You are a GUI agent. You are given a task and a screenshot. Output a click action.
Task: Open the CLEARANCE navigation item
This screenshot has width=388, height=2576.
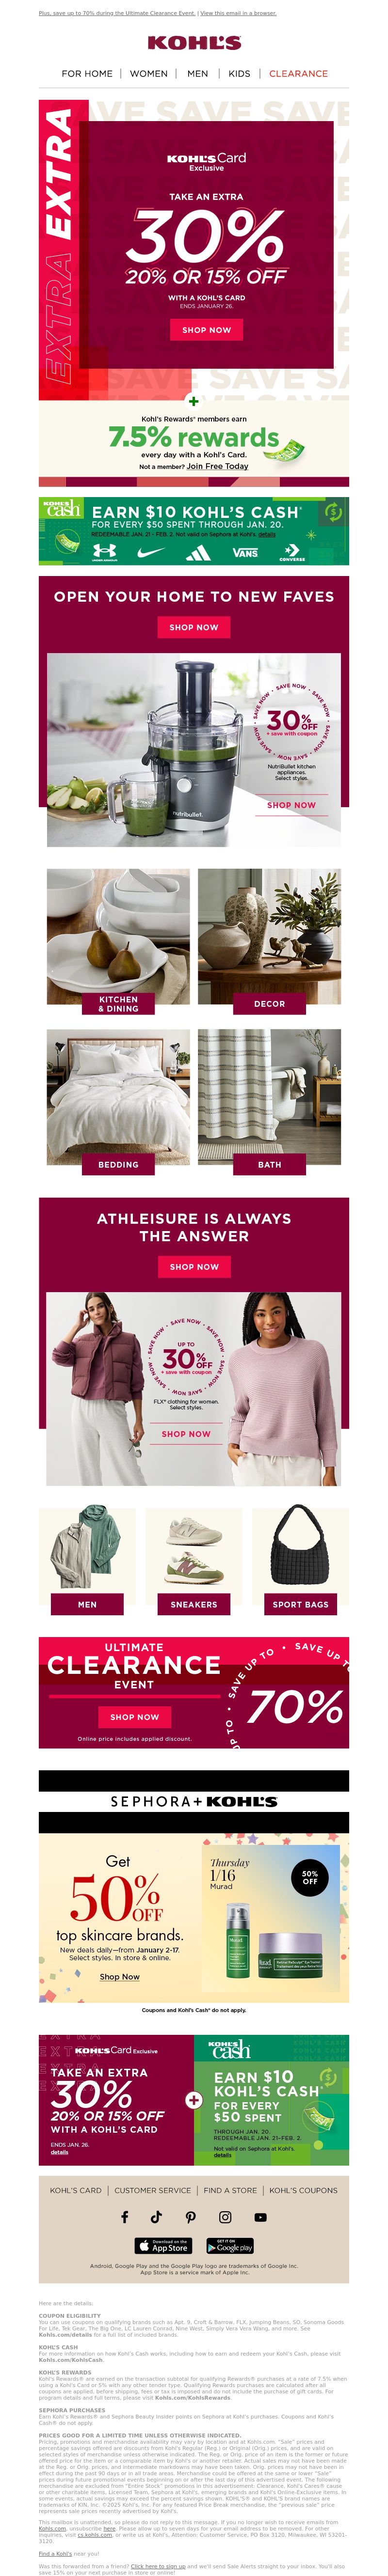tap(298, 73)
